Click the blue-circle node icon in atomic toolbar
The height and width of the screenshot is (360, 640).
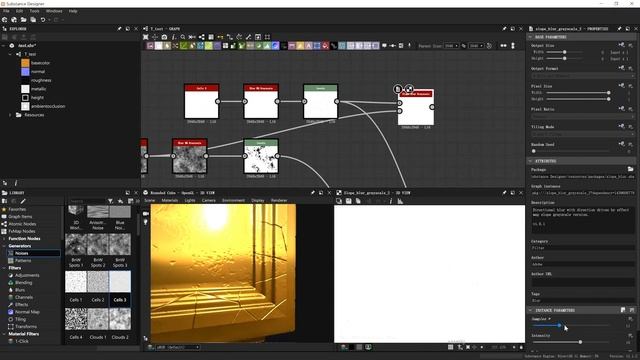click(x=276, y=46)
